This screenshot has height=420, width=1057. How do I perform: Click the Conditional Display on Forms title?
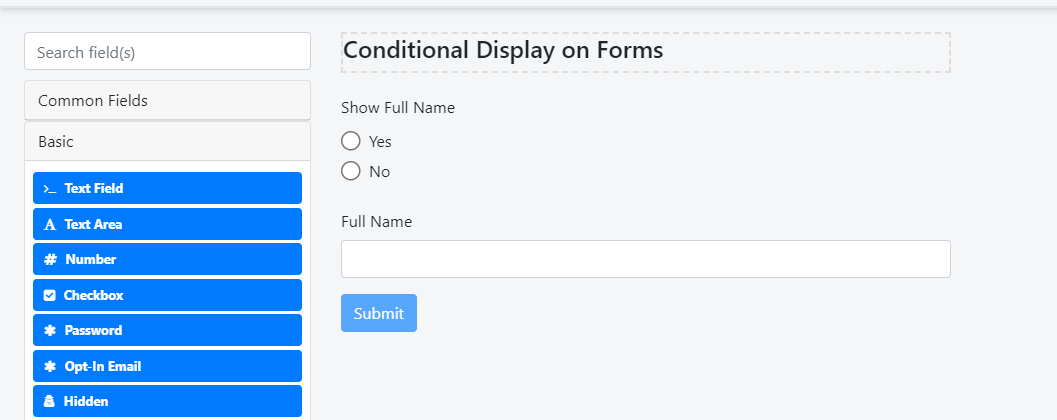pos(503,50)
